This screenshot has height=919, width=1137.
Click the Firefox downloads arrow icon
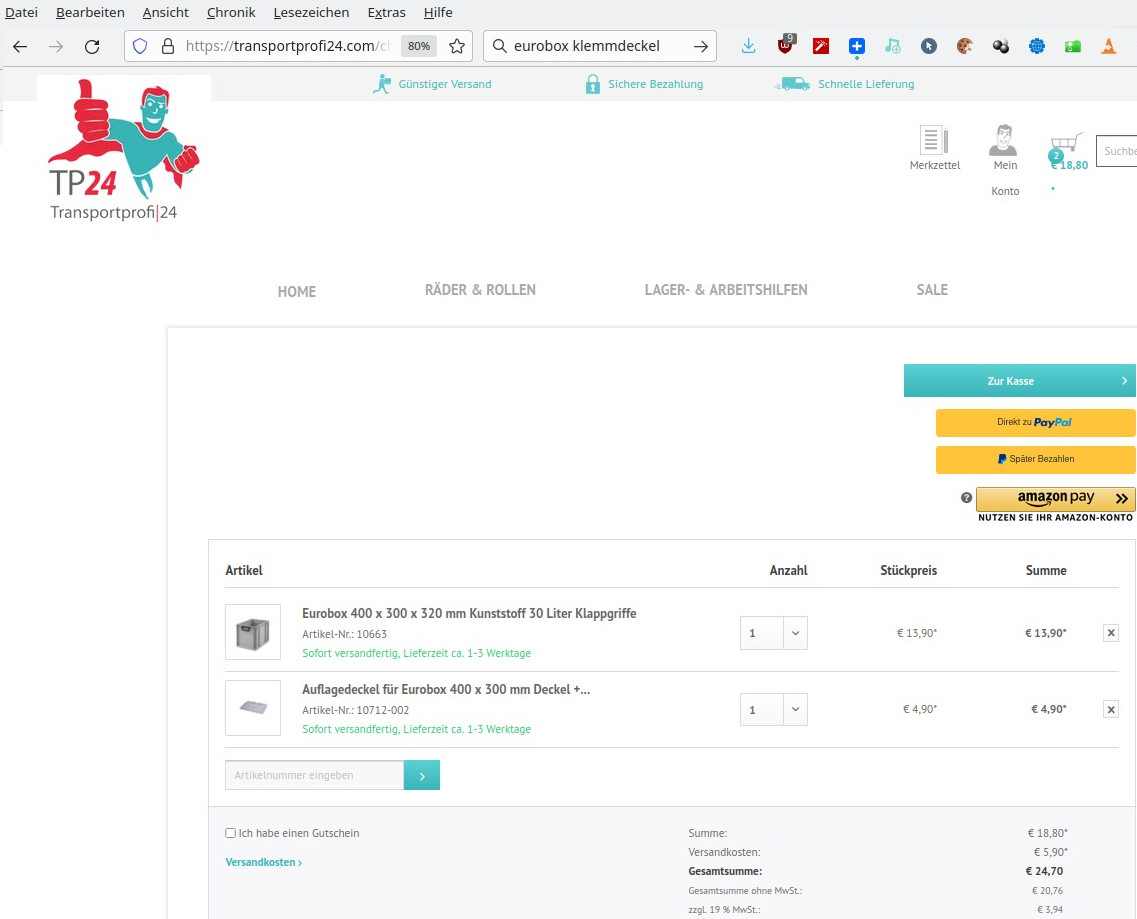click(748, 46)
